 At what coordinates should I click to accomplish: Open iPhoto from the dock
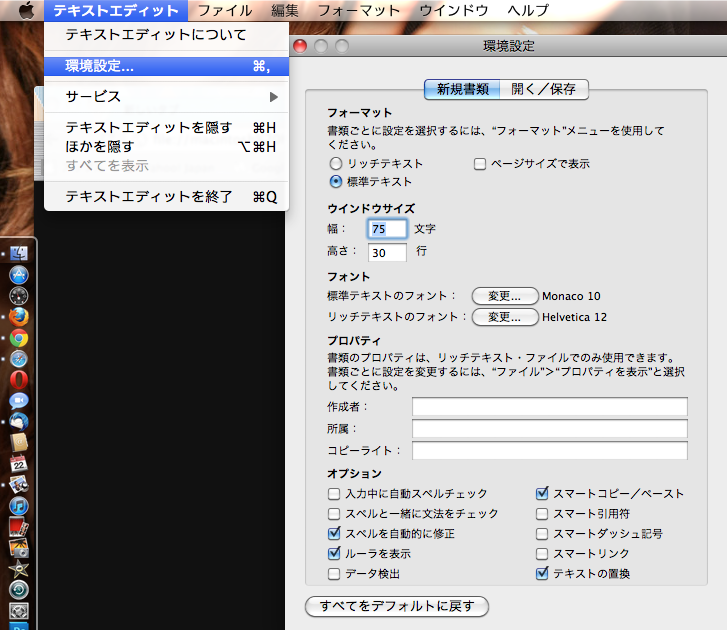click(x=19, y=548)
